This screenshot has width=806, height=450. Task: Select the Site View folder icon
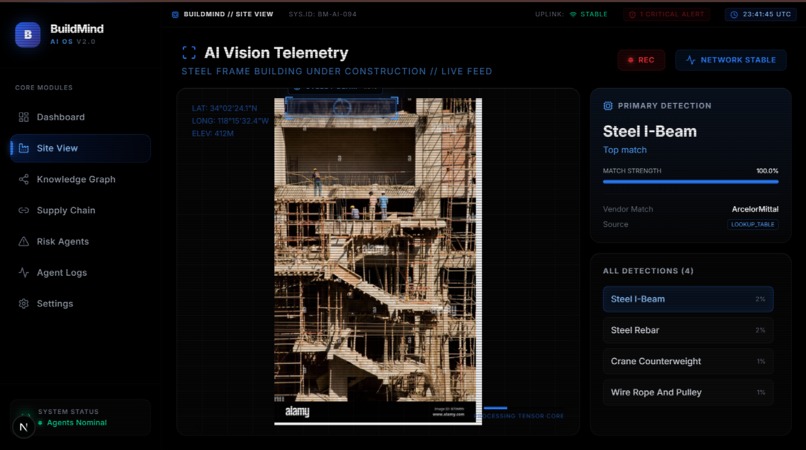[24, 148]
